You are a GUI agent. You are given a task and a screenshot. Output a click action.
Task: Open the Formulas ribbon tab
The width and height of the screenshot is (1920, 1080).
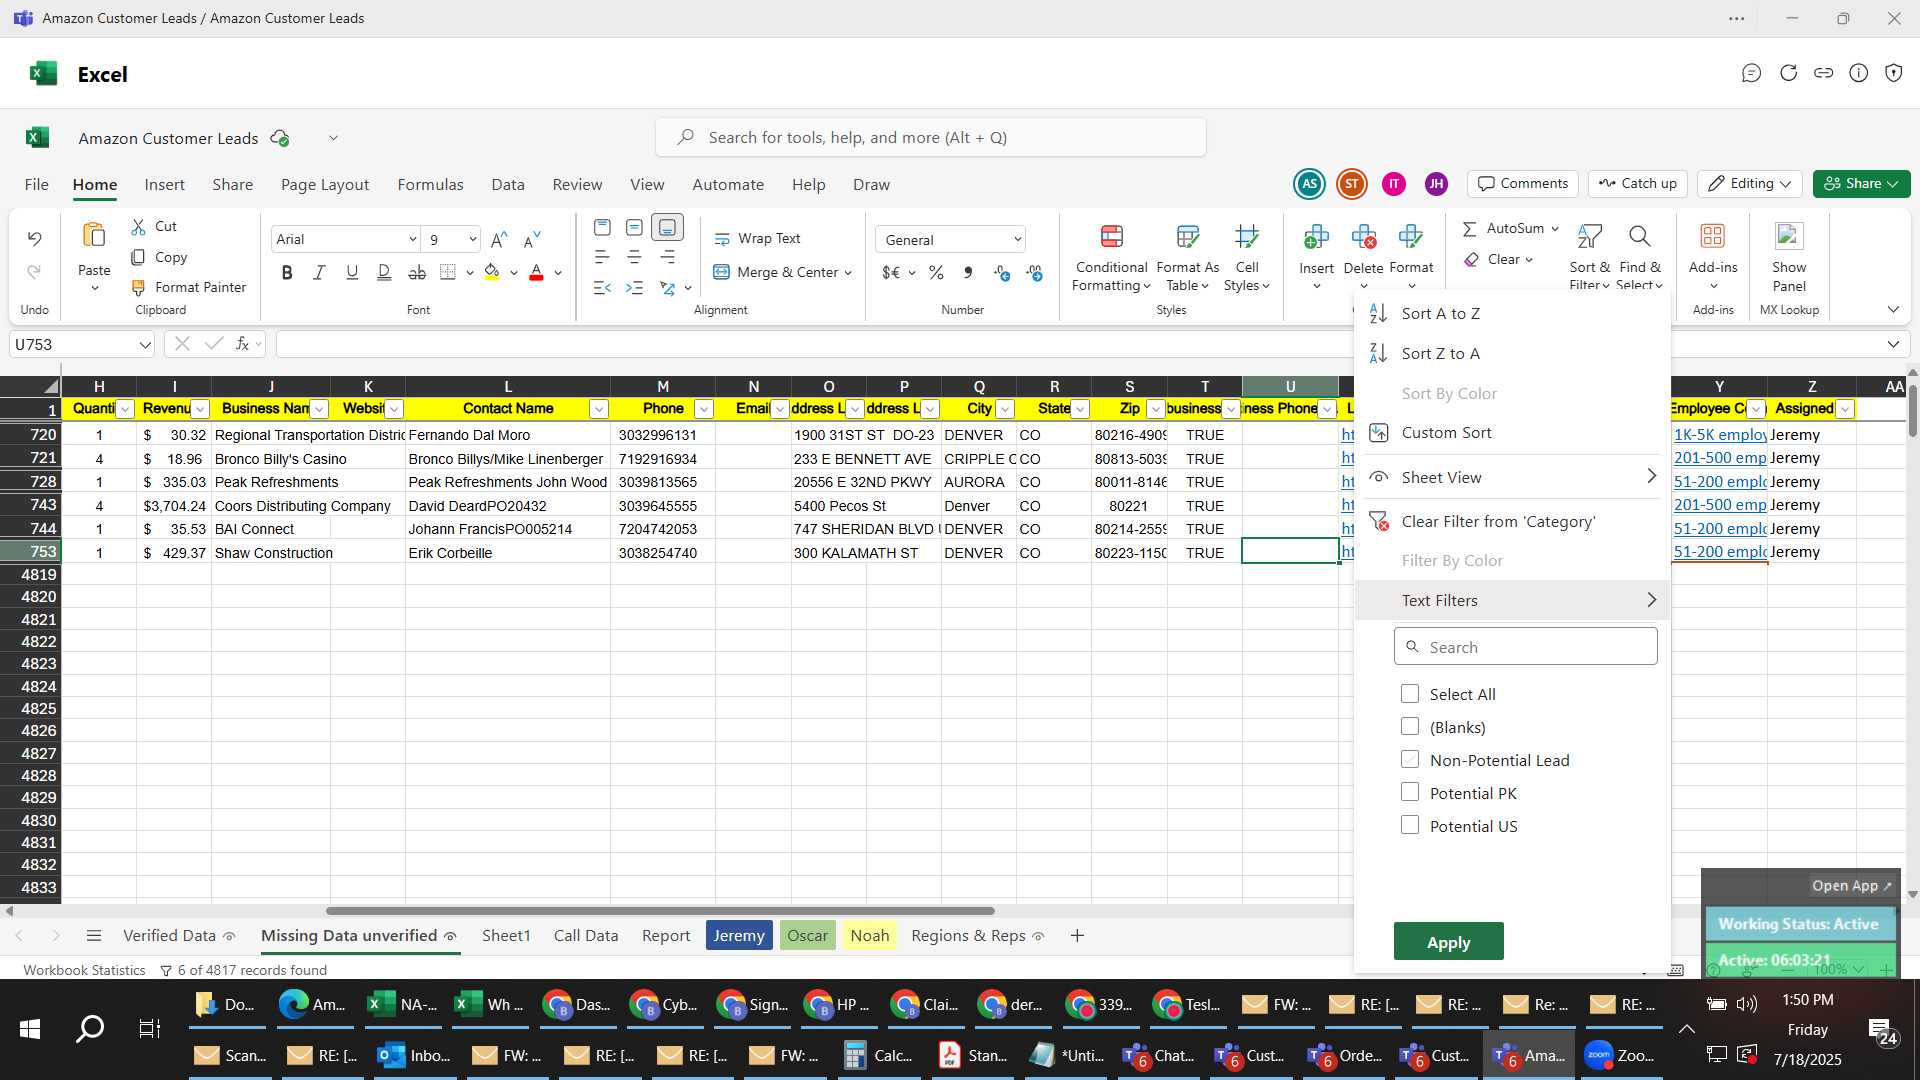[x=430, y=185]
